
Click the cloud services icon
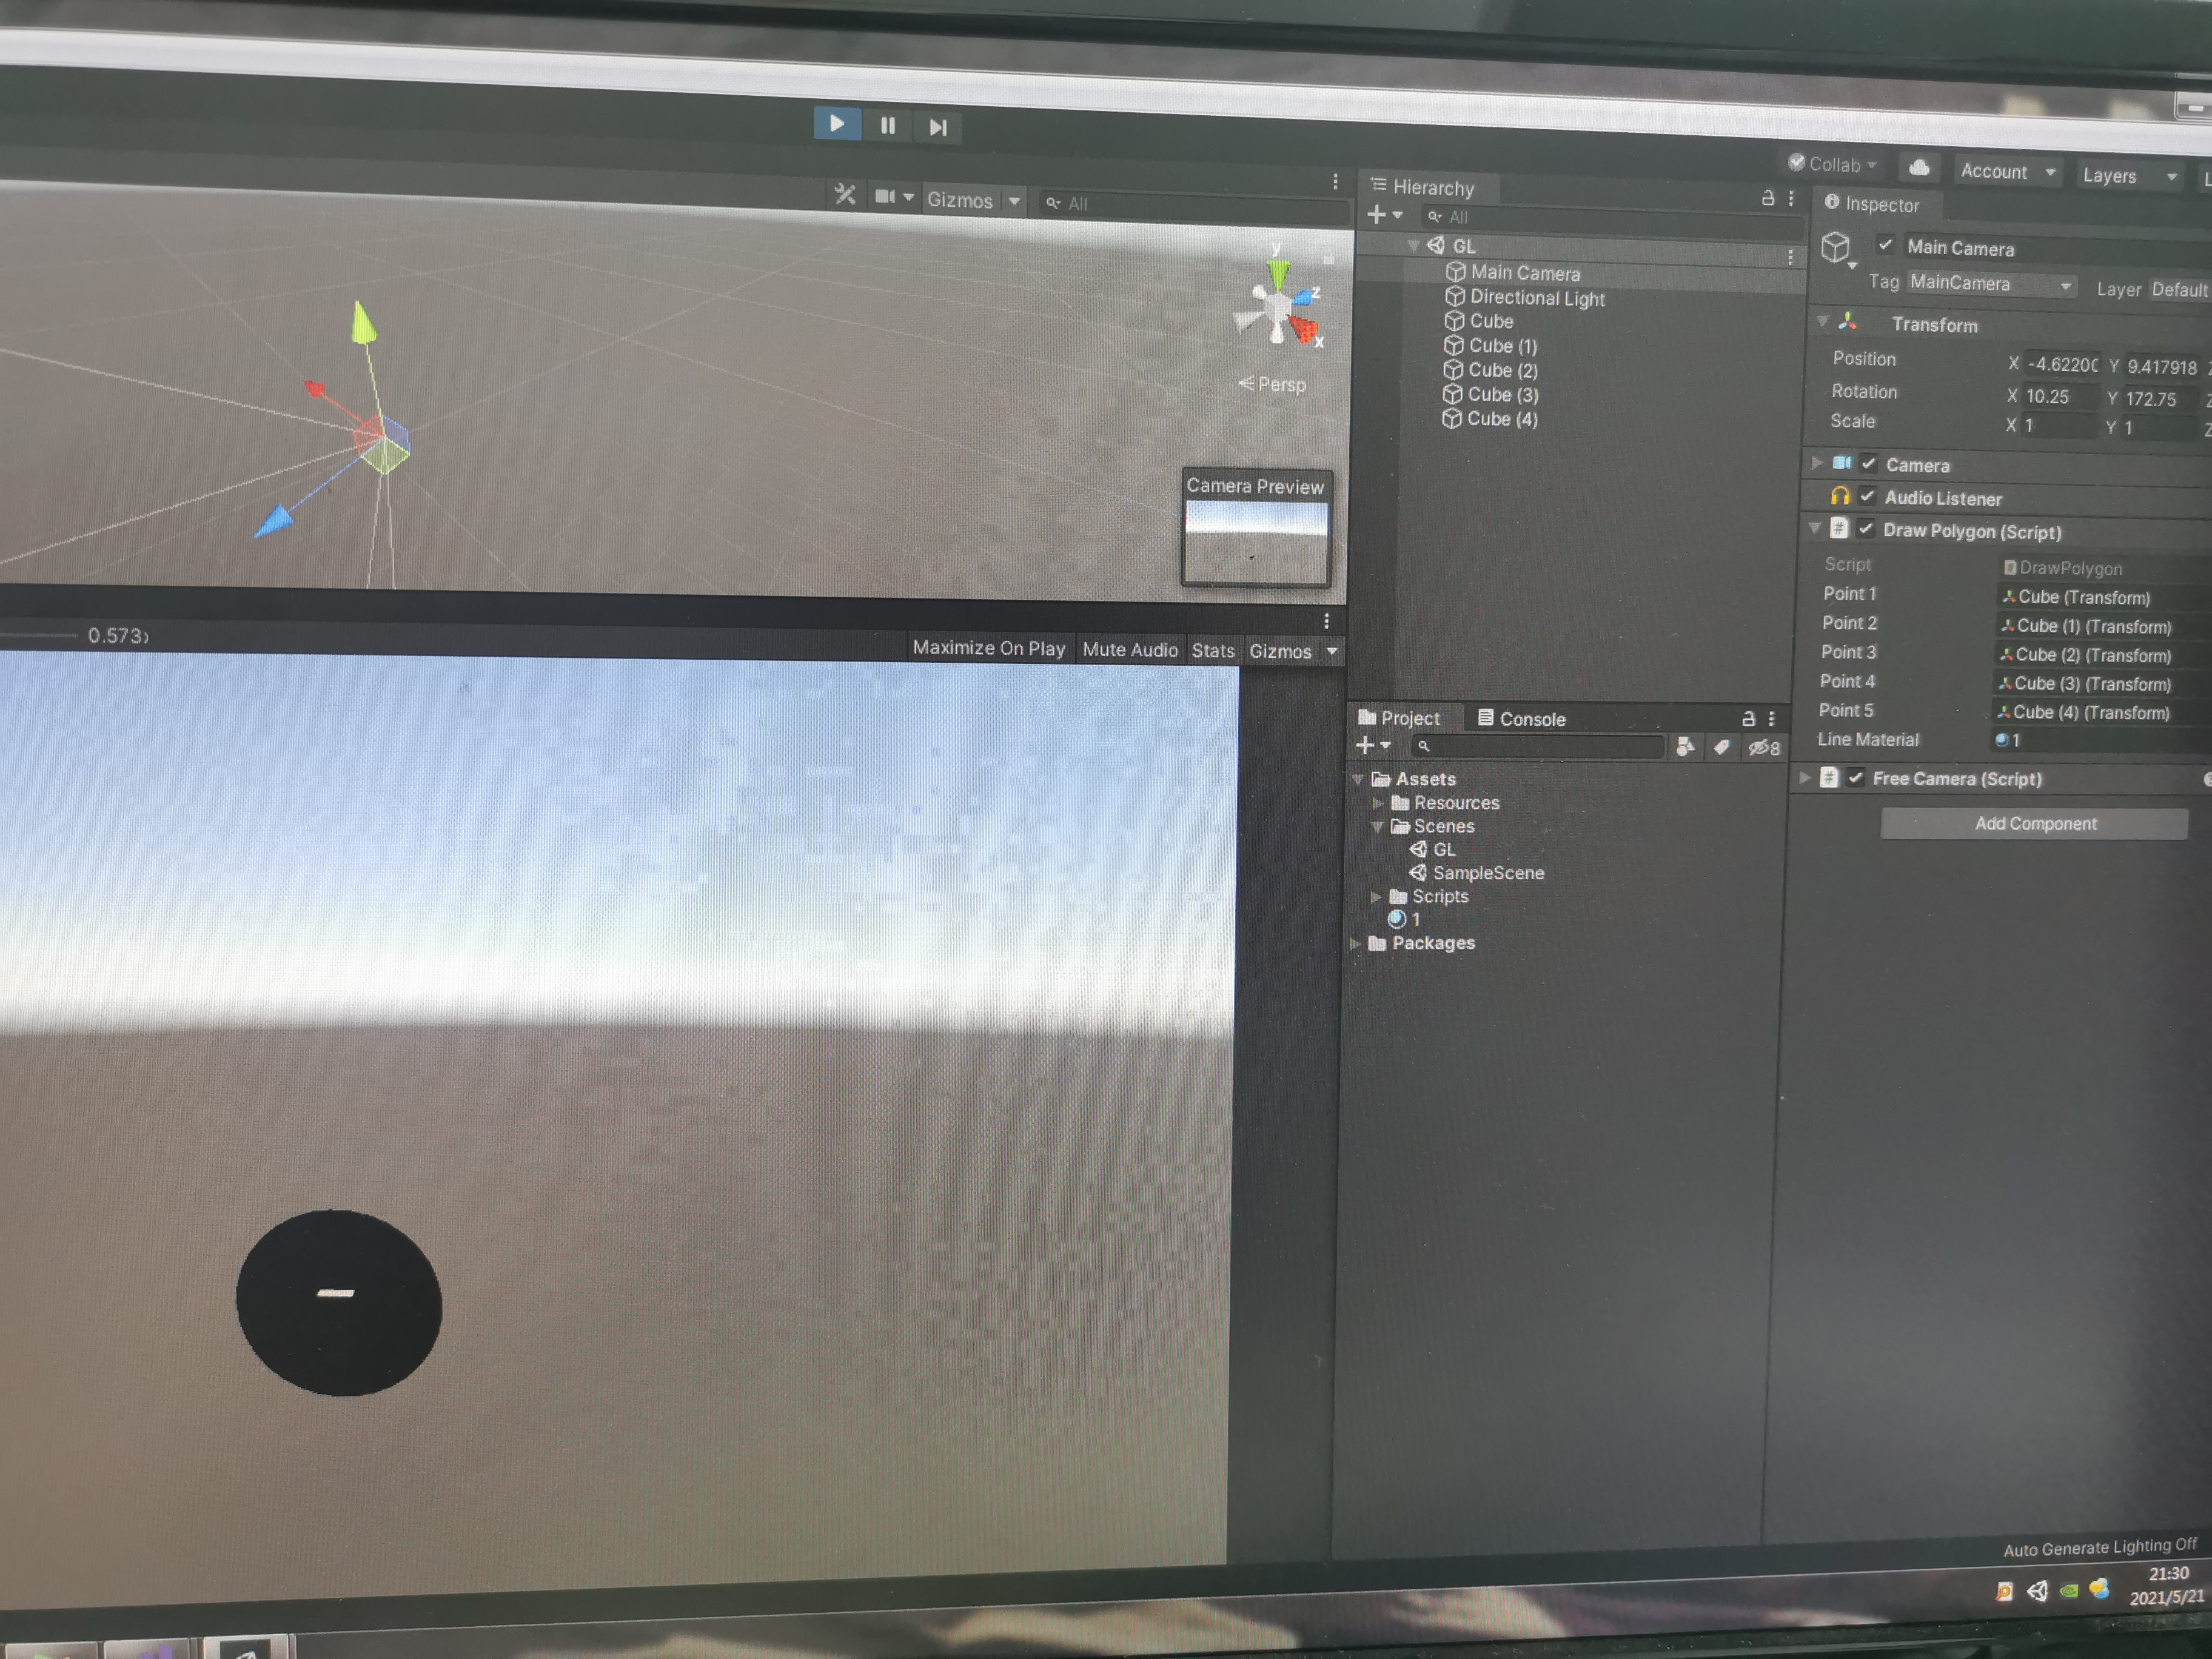[1919, 167]
